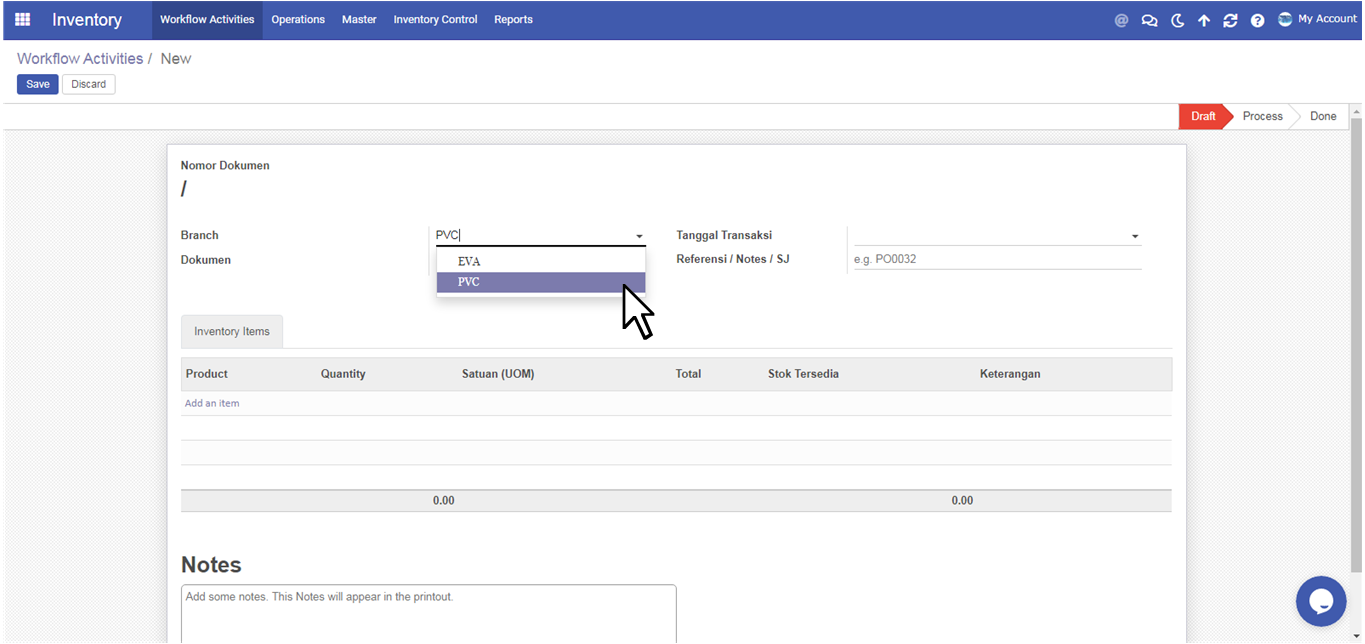
Task: Toggle dark mode moon icon
Action: [1177, 20]
